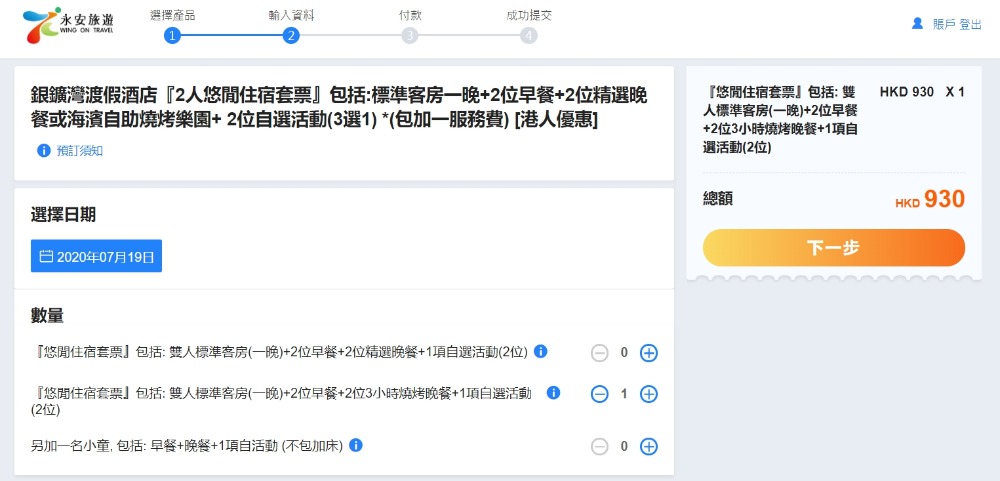
Task: Click step 4 成功提交 indicator
Action: click(528, 35)
